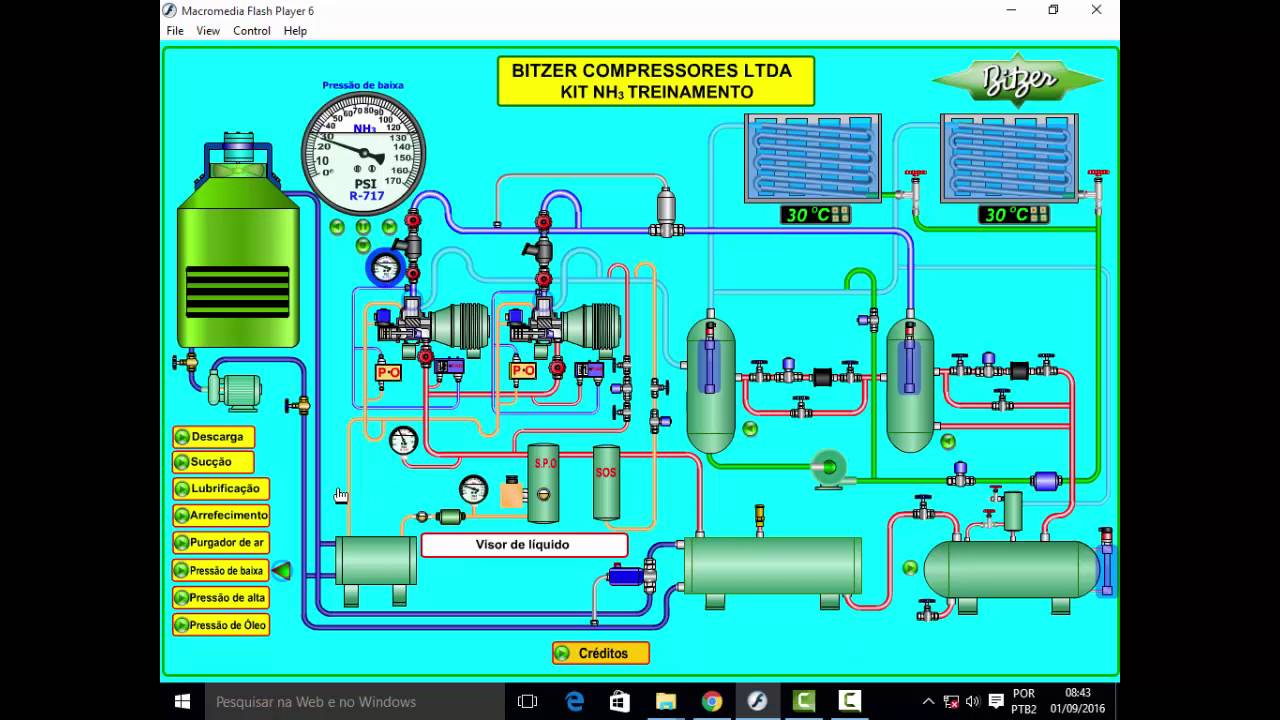The height and width of the screenshot is (720, 1280).
Task: Click the SOS oil vessel
Action: pos(606,482)
